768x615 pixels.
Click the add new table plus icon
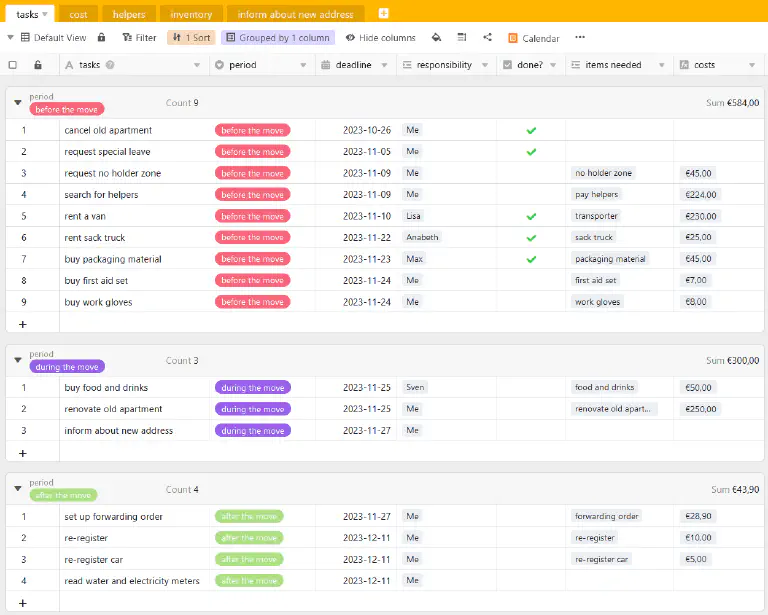point(383,14)
